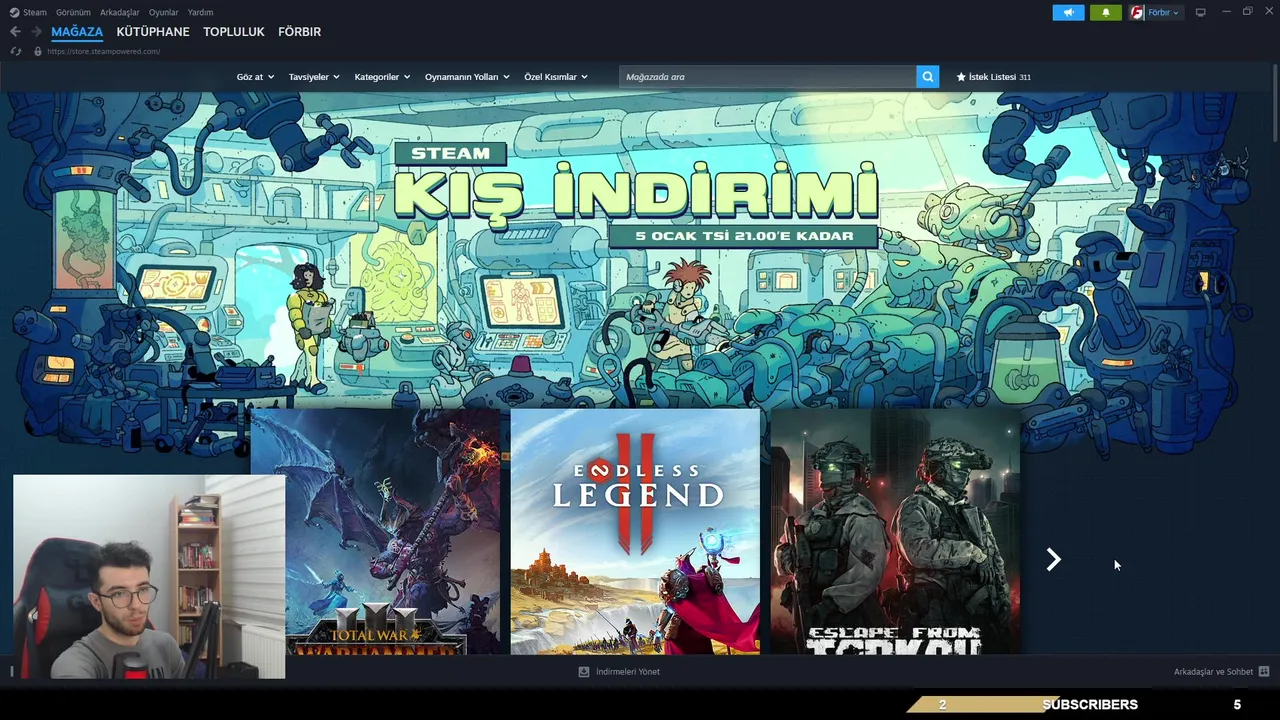
Task: Click the İndirmeleri Yönet link
Action: pyautogui.click(x=628, y=672)
